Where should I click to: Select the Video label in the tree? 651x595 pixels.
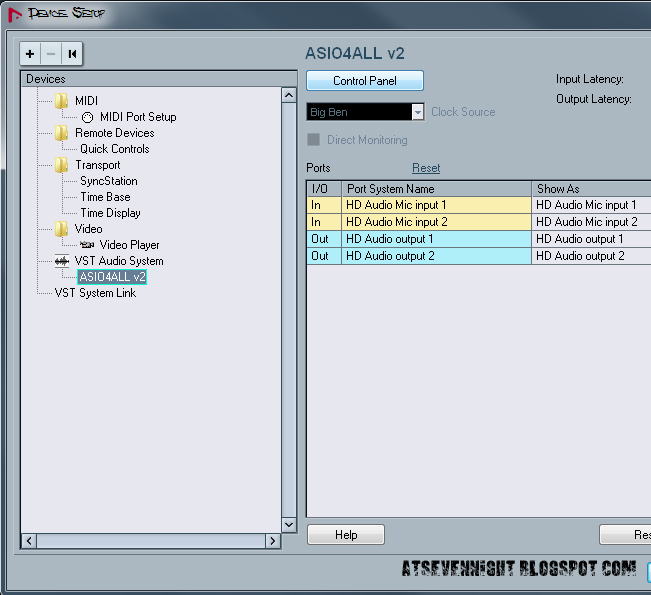point(88,229)
